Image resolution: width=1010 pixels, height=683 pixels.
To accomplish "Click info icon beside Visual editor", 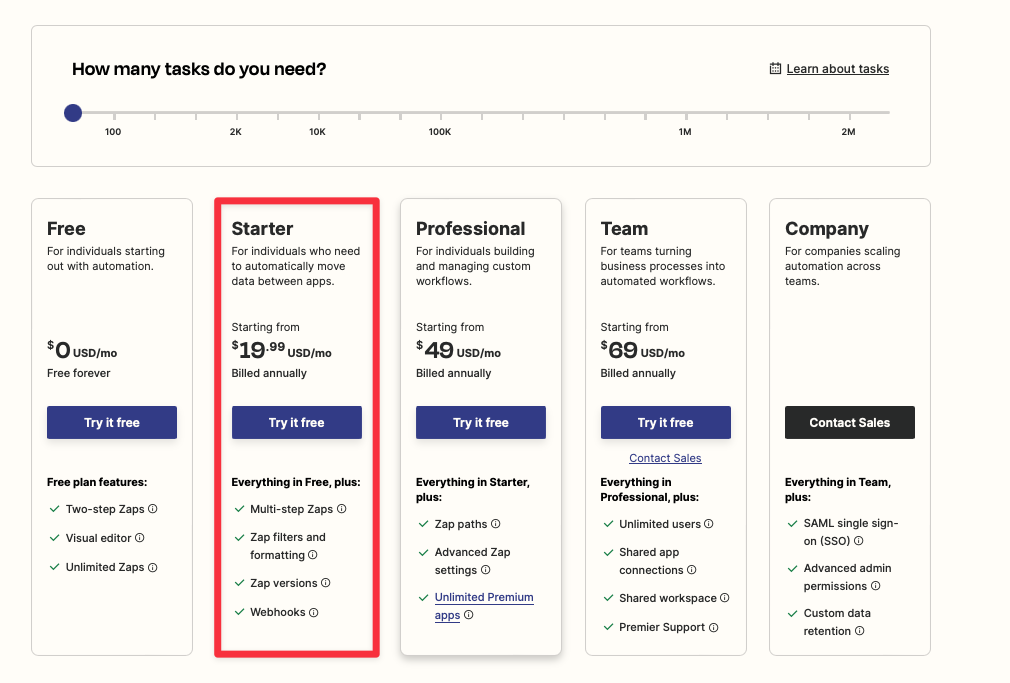I will pyautogui.click(x=140, y=537).
